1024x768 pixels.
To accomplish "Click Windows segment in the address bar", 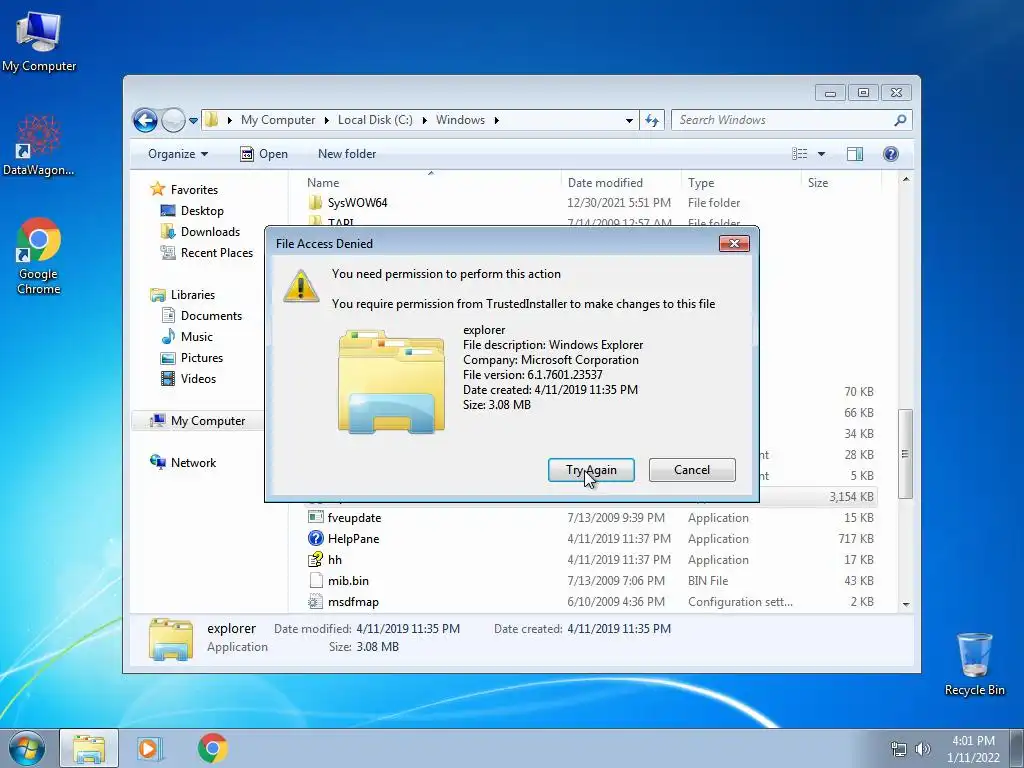I will click(460, 120).
